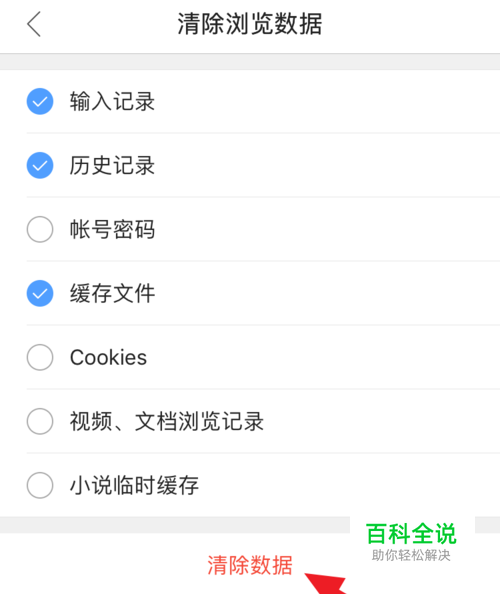500x594 pixels.
Task: Tick the Cookies empty circle
Action: (40, 357)
